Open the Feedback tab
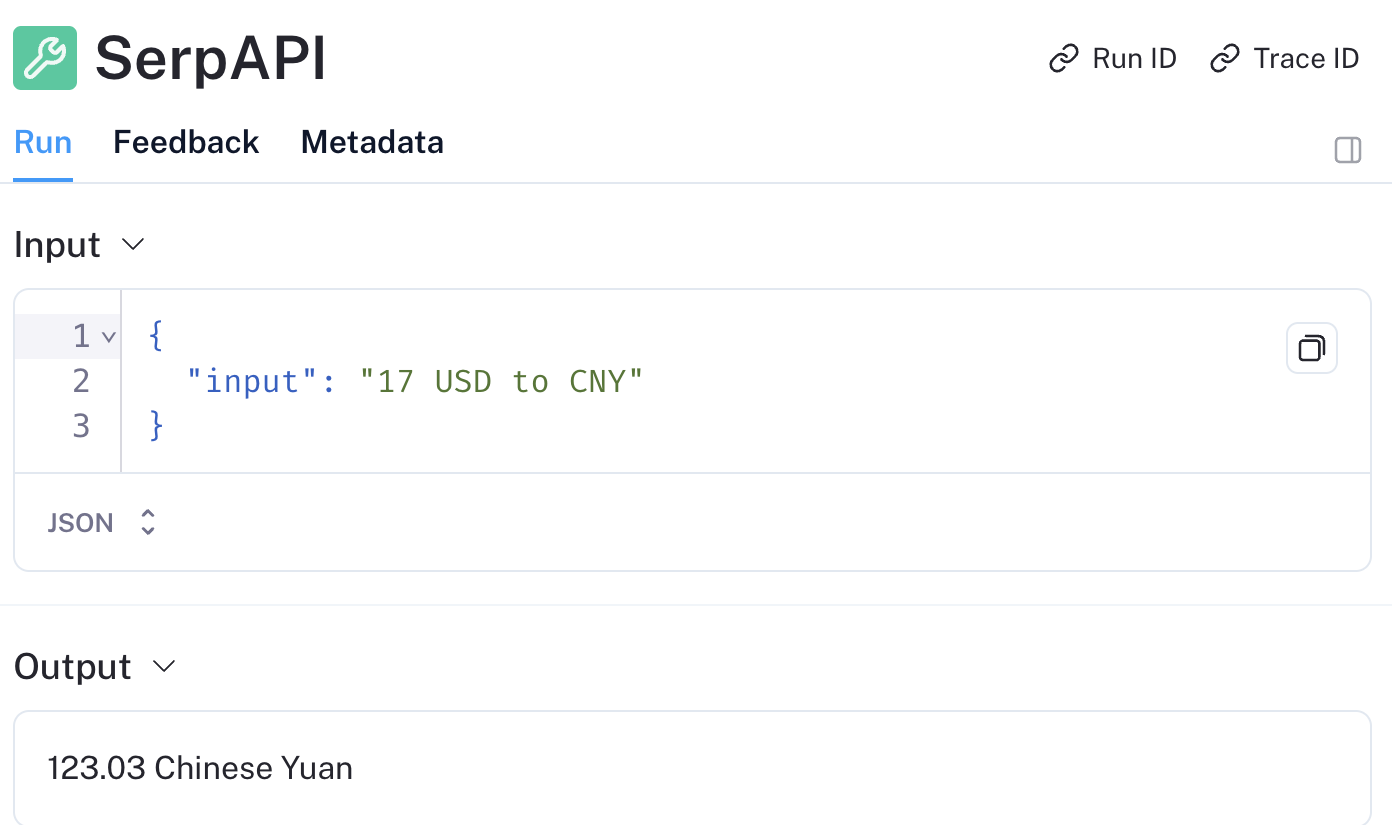 pyautogui.click(x=186, y=142)
